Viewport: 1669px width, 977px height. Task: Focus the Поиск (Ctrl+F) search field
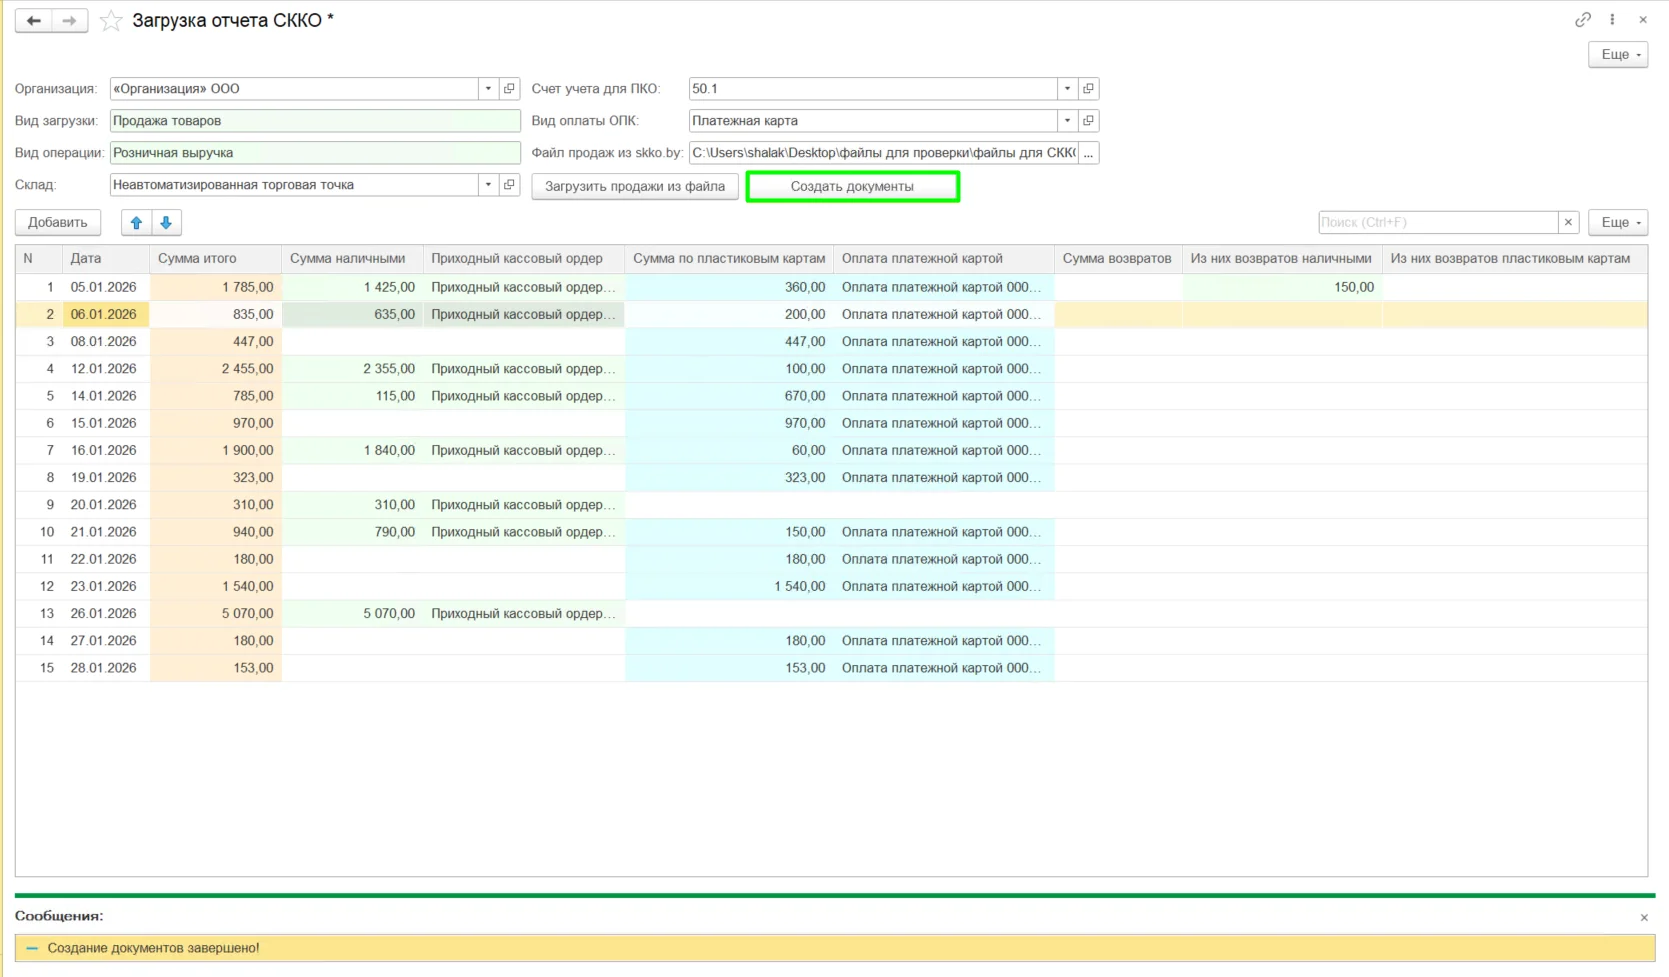pos(1438,222)
